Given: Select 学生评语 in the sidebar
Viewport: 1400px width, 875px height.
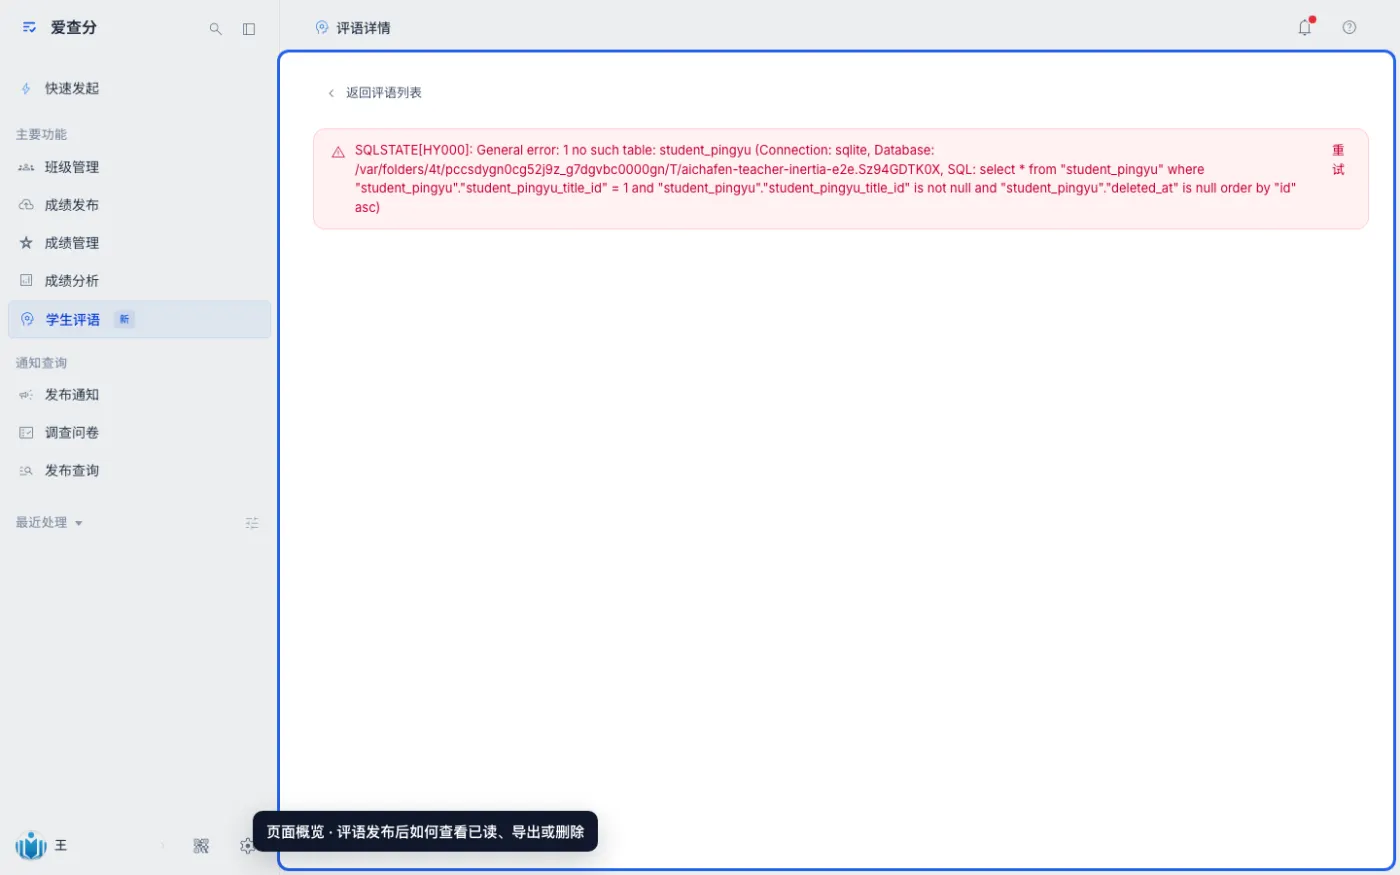Looking at the screenshot, I should tap(139, 320).
